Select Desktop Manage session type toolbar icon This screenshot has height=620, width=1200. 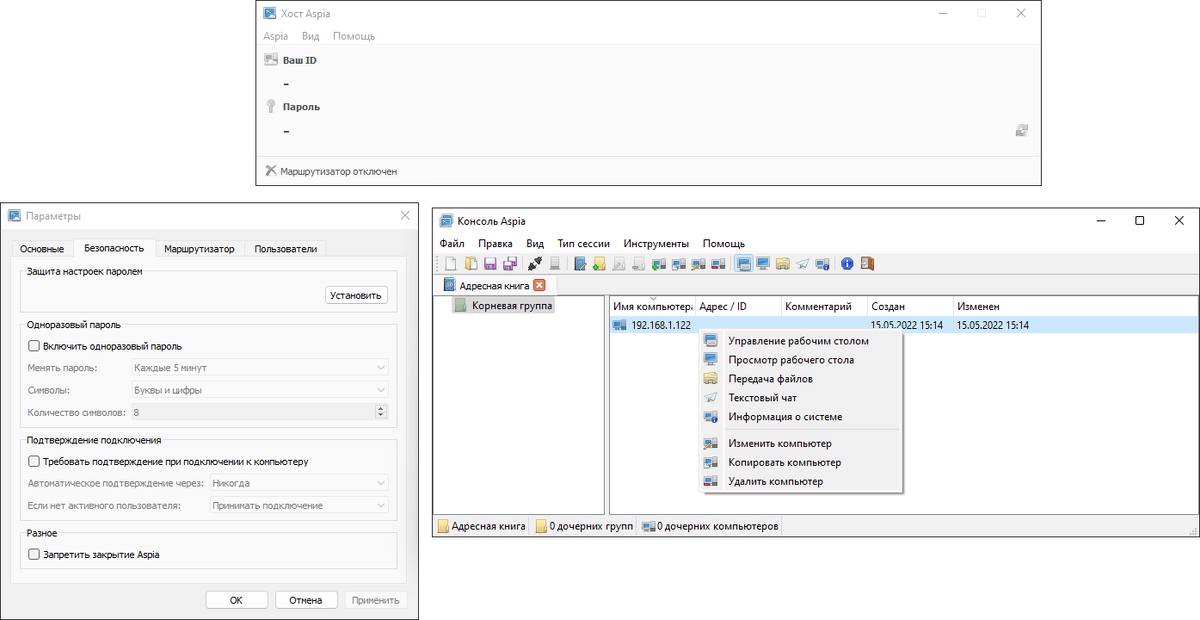(743, 264)
